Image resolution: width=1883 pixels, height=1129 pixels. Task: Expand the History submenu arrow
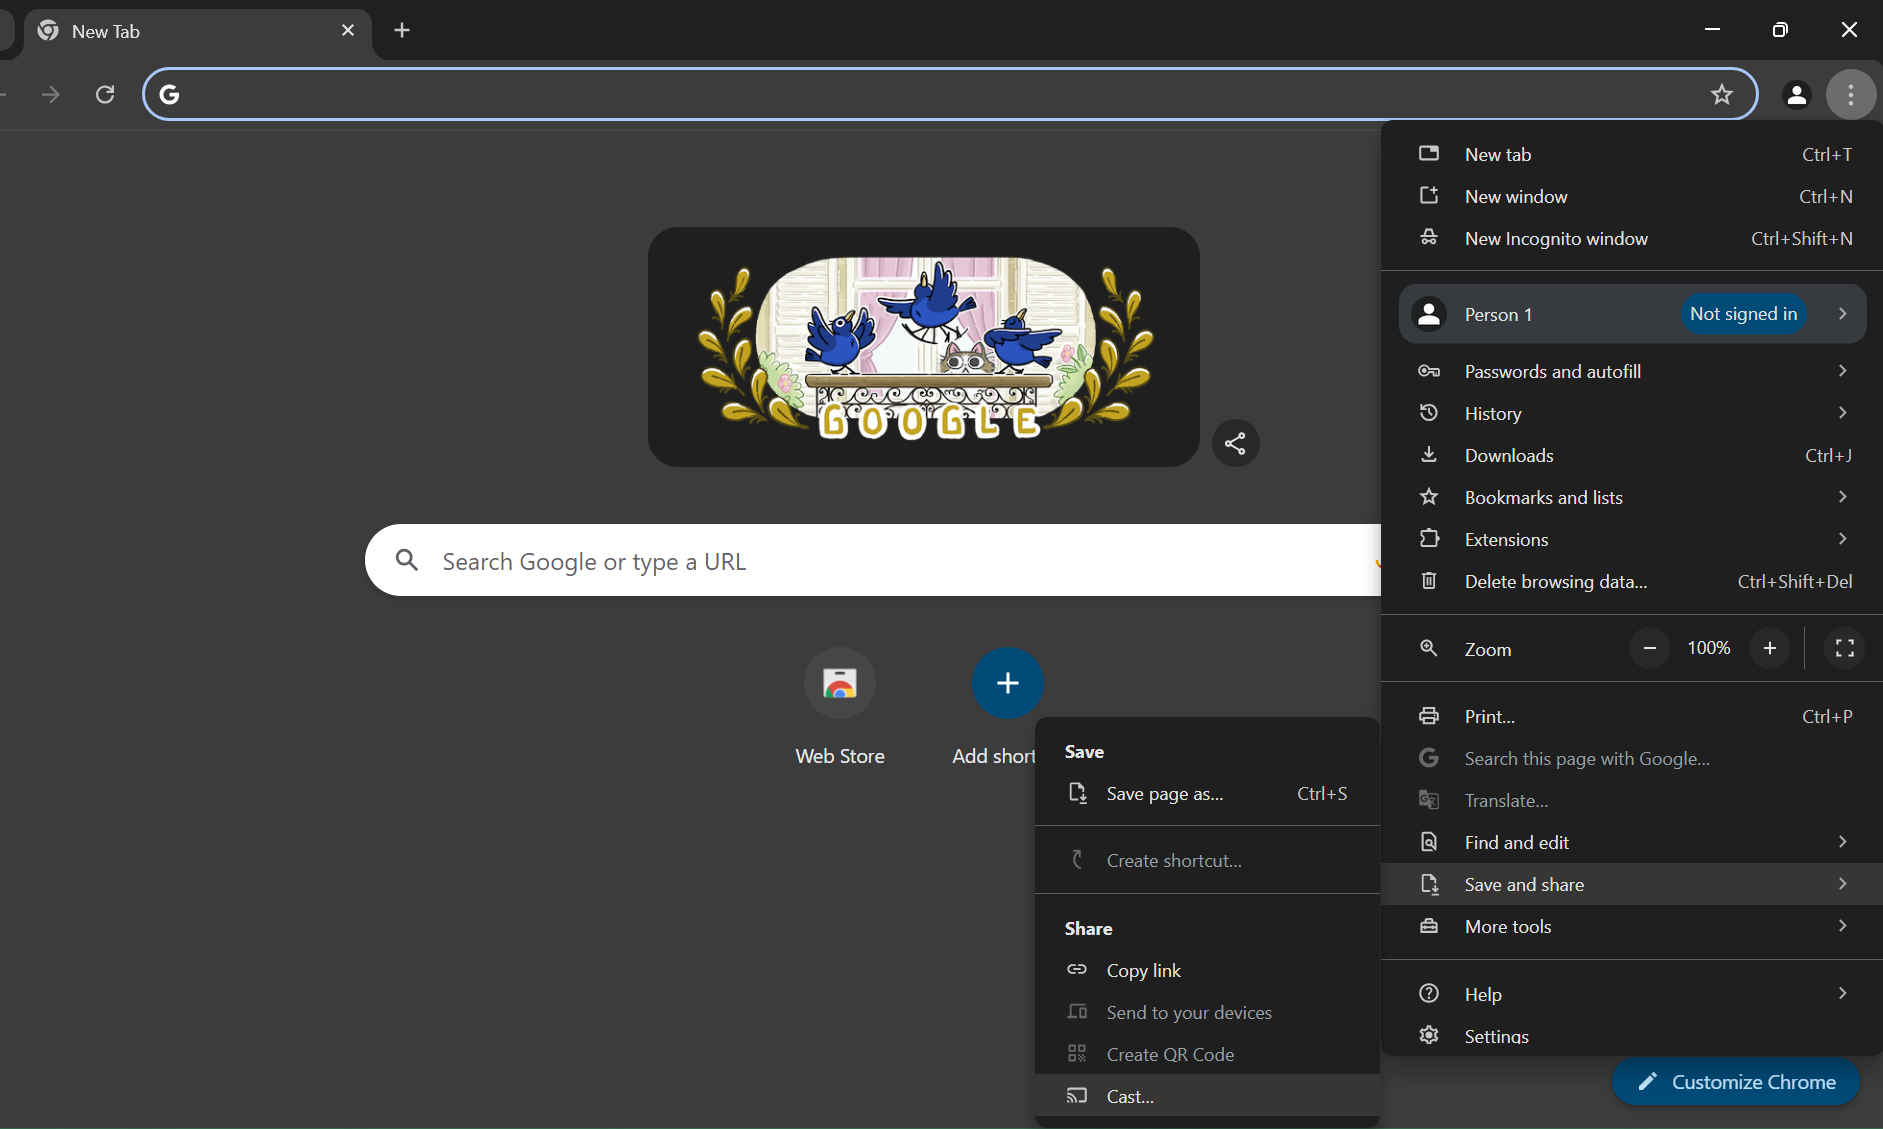[1842, 413]
